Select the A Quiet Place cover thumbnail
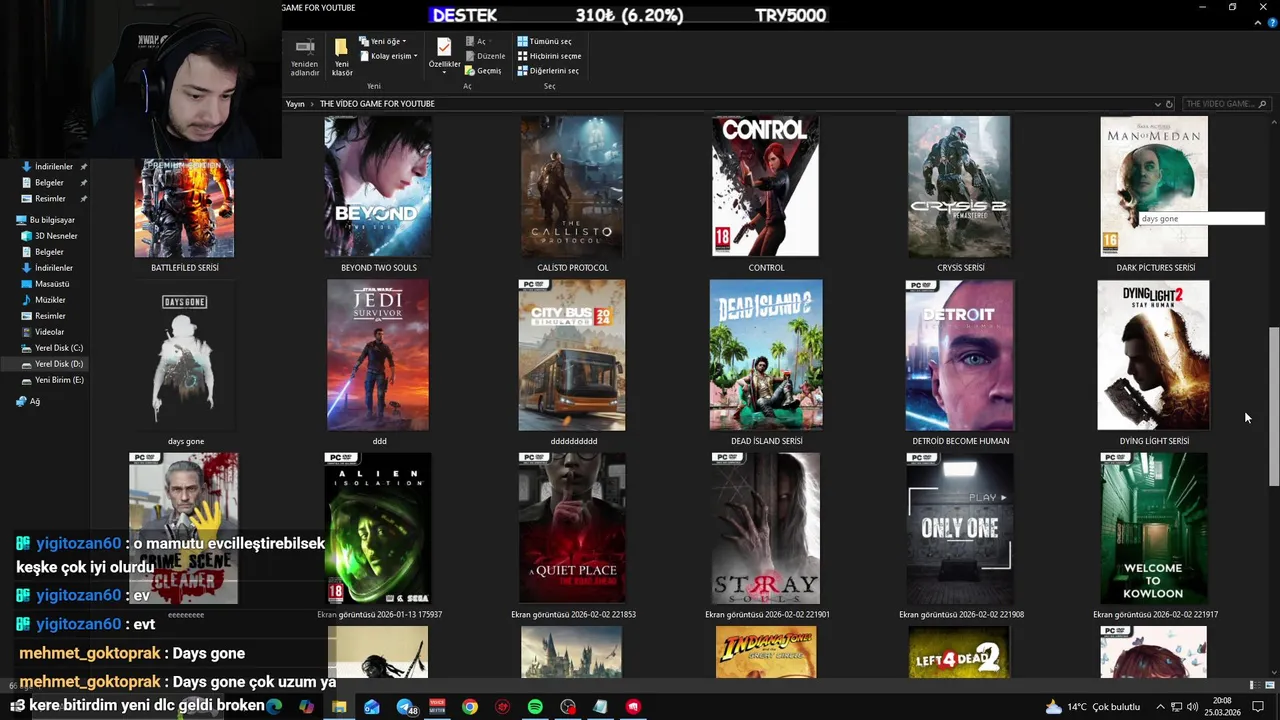 tap(572, 528)
